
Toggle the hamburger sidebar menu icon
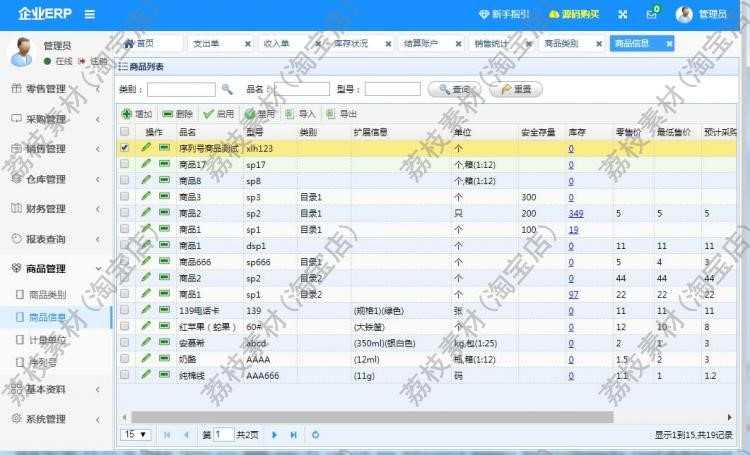pos(89,14)
